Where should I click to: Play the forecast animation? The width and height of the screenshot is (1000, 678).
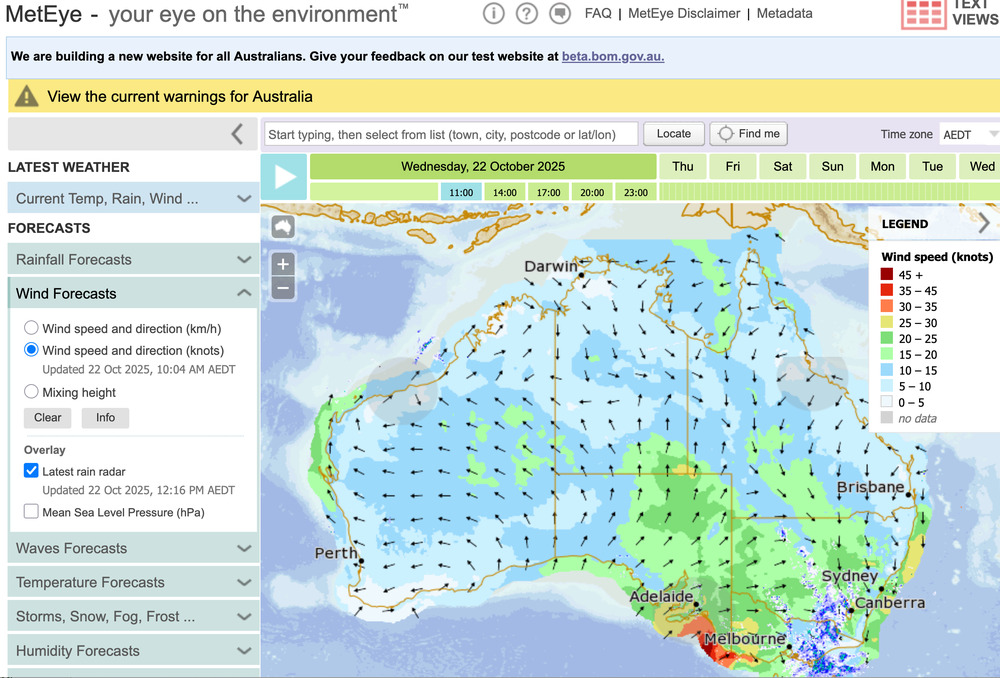click(x=285, y=177)
